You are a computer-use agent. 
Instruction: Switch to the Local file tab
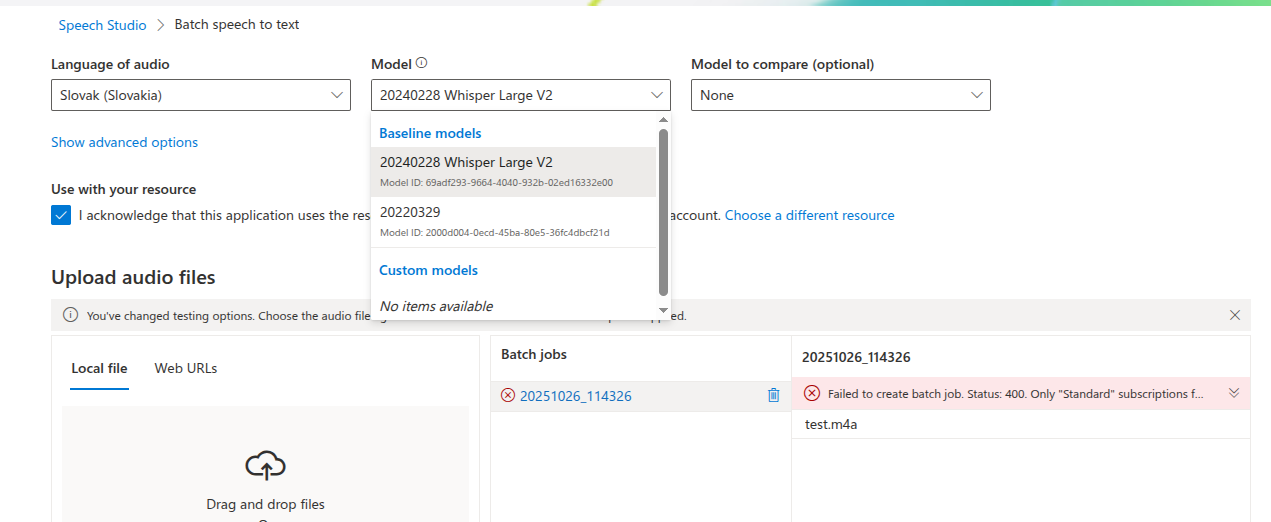click(x=99, y=368)
